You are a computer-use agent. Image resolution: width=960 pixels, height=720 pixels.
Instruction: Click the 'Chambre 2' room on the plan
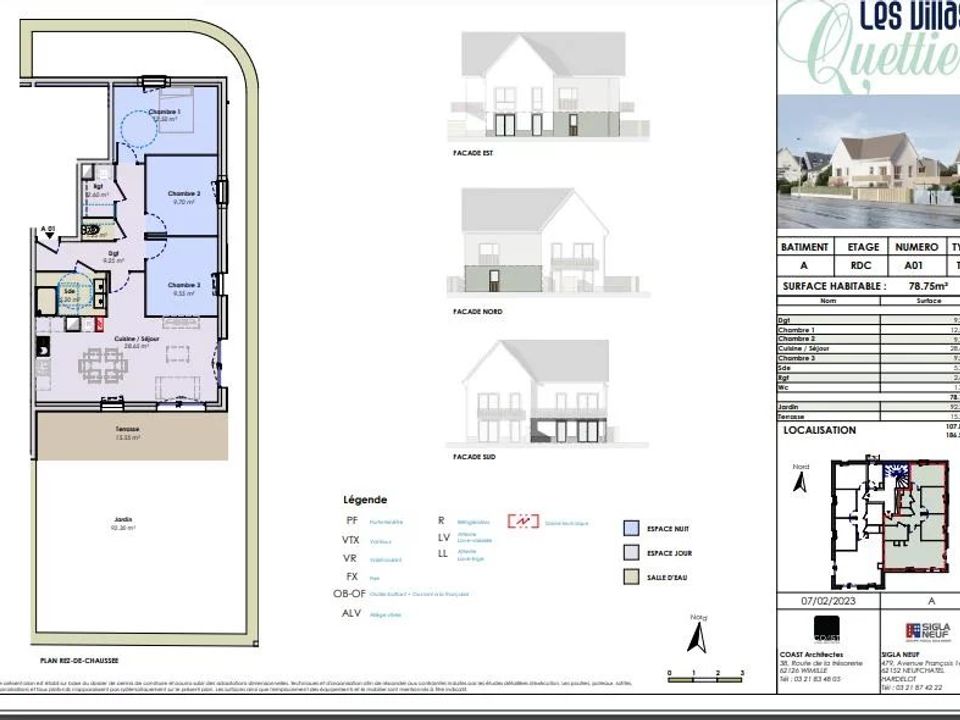(182, 197)
